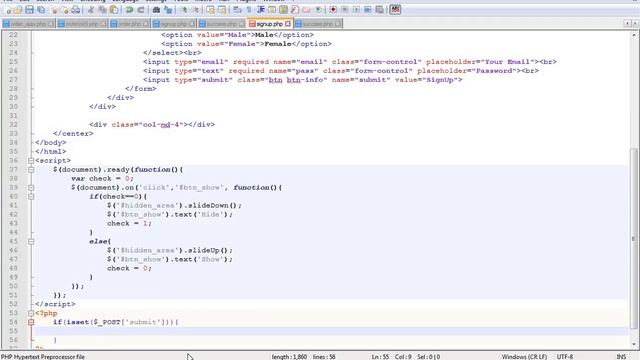
Task: Collapse document.ready function fold on line 37
Action: [x=31, y=170]
